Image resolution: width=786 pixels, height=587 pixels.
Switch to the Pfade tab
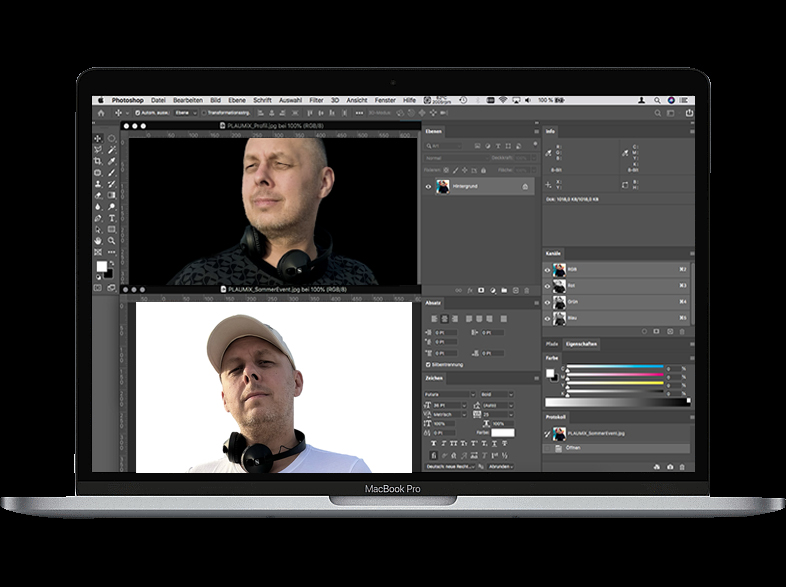(553, 343)
